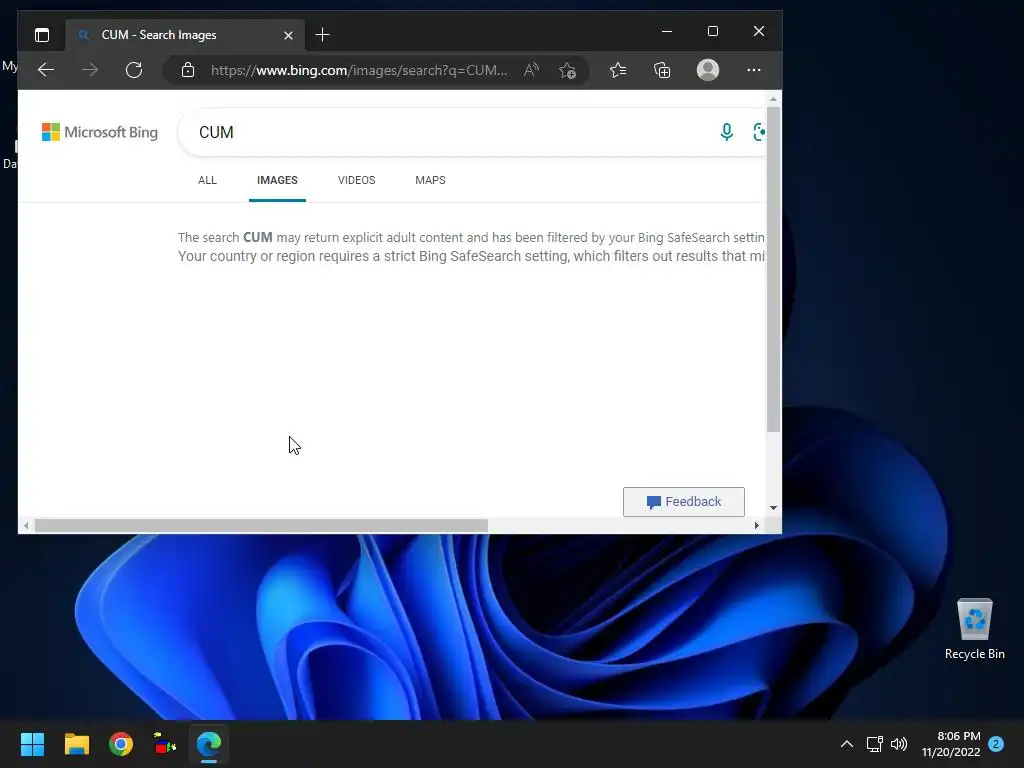Open the Collections panel
This screenshot has height=768, width=1024.
[662, 70]
